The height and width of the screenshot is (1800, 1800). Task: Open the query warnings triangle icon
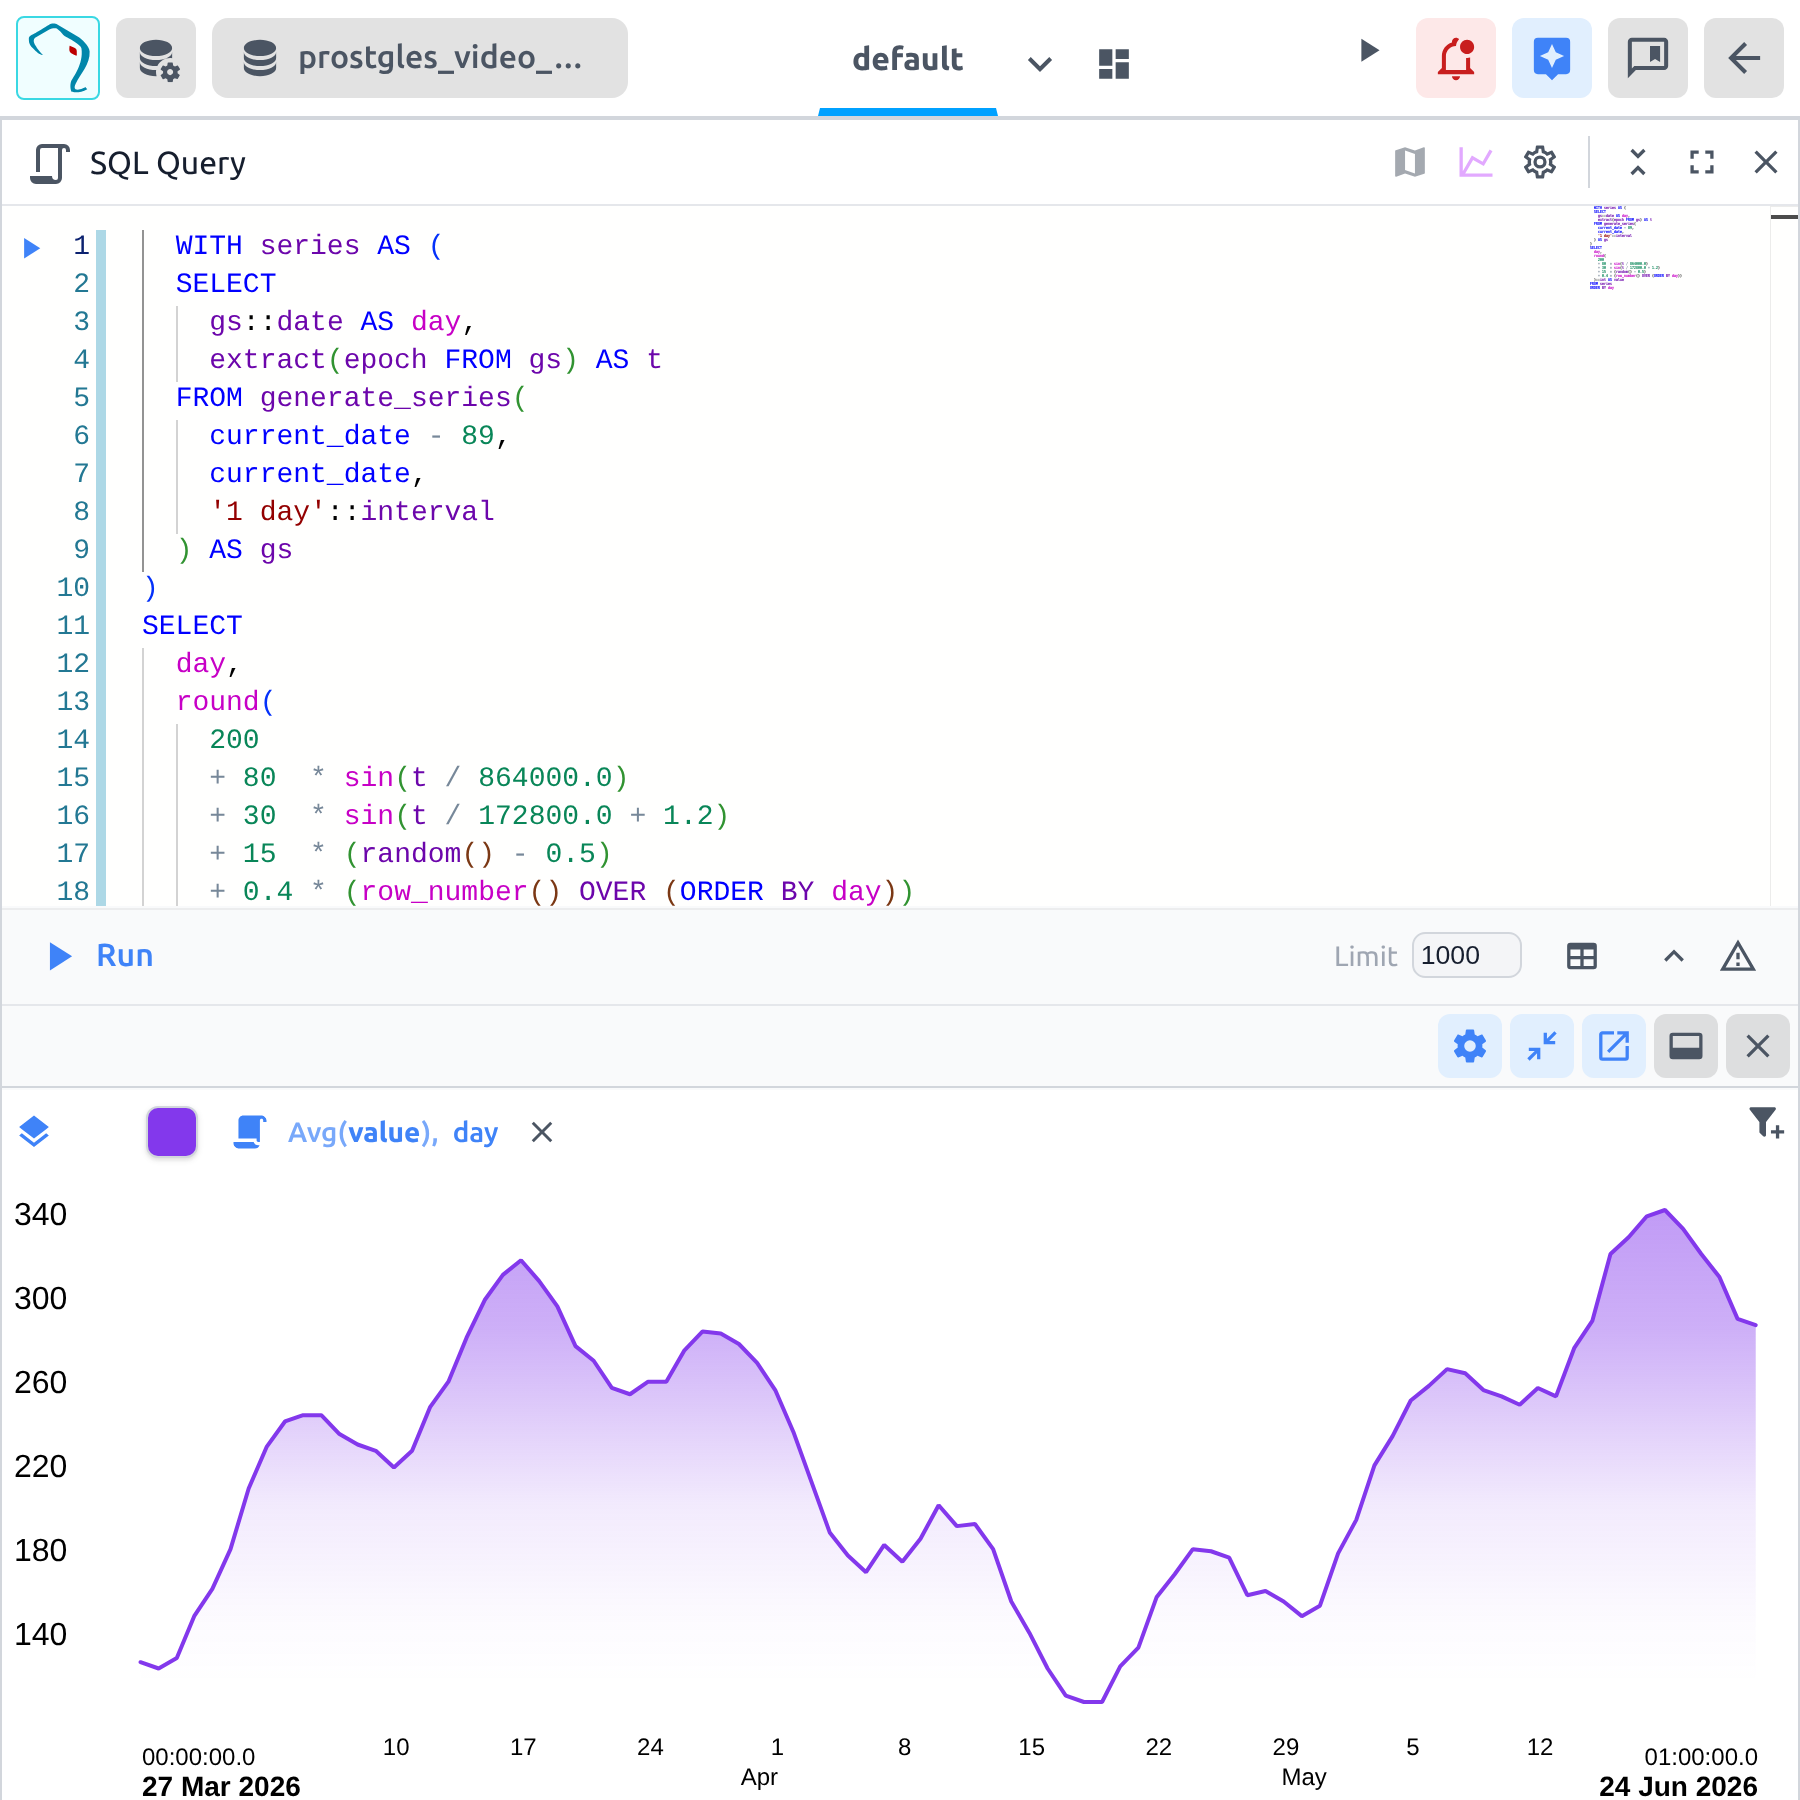point(1738,956)
